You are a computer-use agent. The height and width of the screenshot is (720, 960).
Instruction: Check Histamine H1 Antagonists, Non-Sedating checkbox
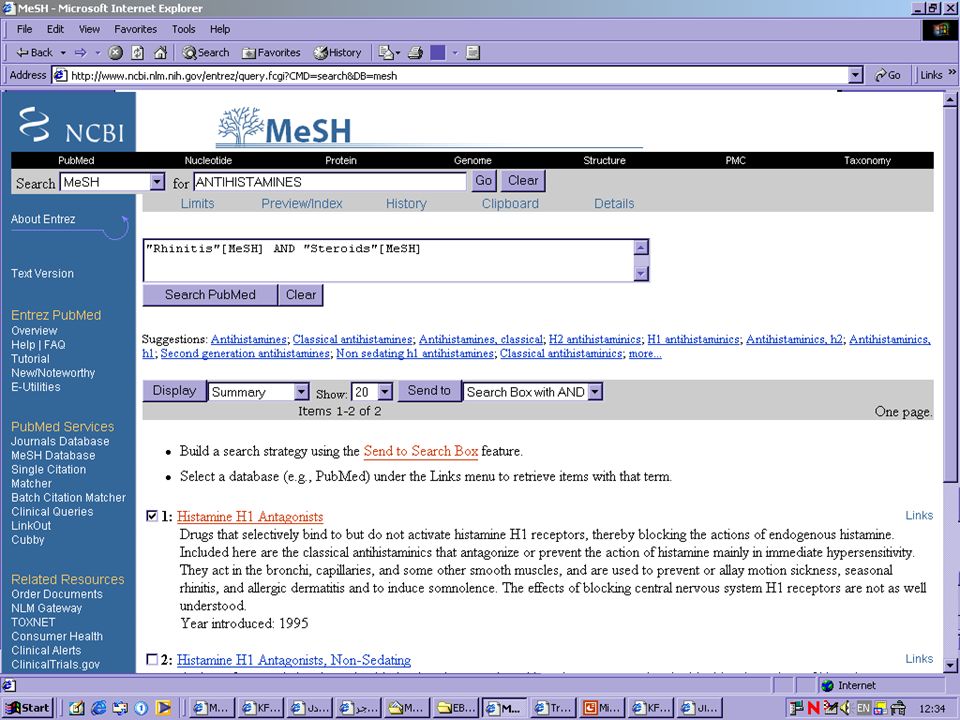[152, 659]
